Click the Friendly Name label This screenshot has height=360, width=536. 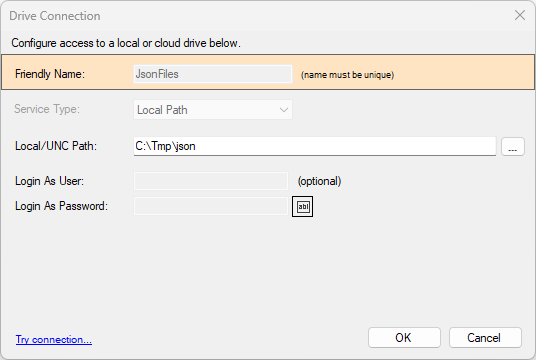tap(50, 74)
